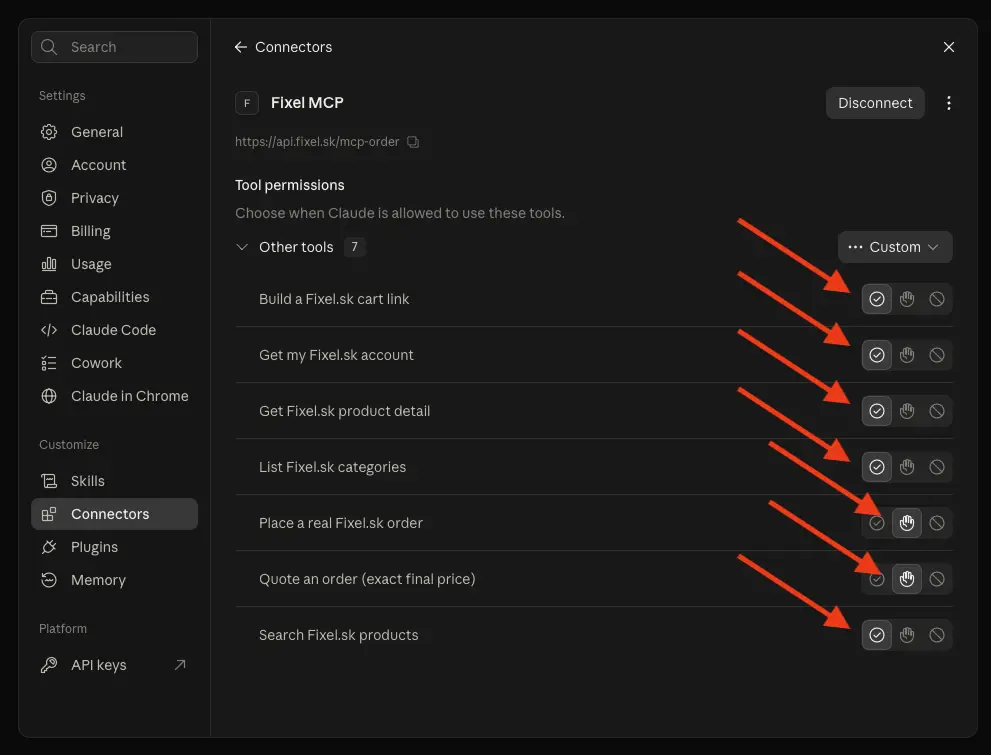
Task: Block the Quote an order tool
Action: (937, 579)
